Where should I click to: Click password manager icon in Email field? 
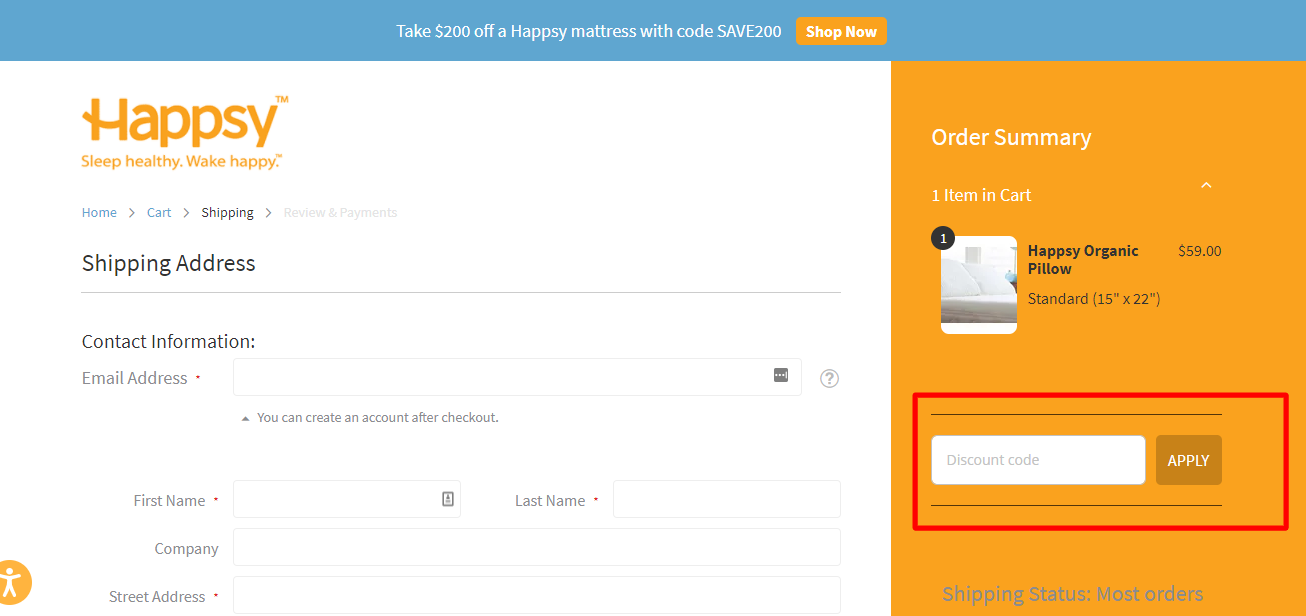tap(781, 375)
